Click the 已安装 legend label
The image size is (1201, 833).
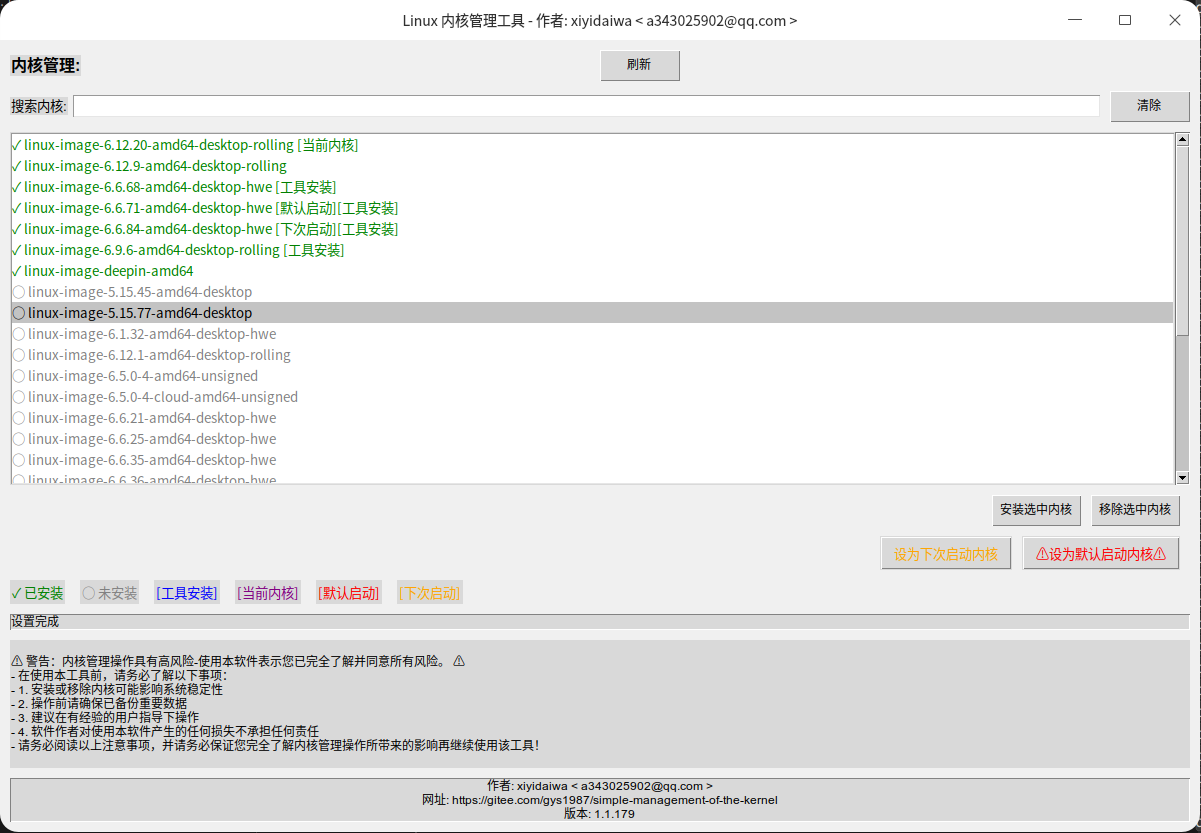pos(37,593)
